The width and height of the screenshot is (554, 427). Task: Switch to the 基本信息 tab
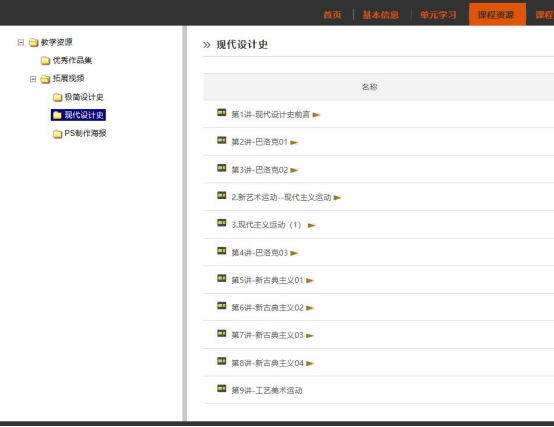[381, 15]
